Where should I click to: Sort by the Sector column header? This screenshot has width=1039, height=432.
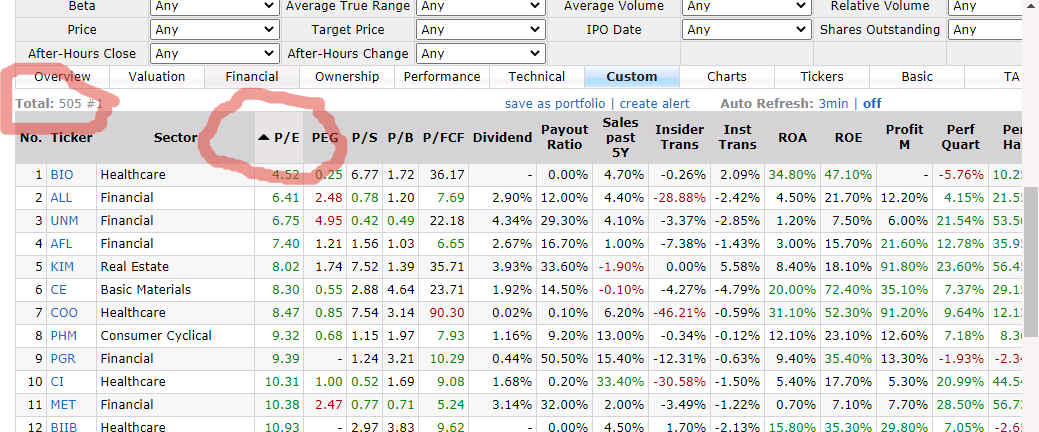[x=176, y=138]
